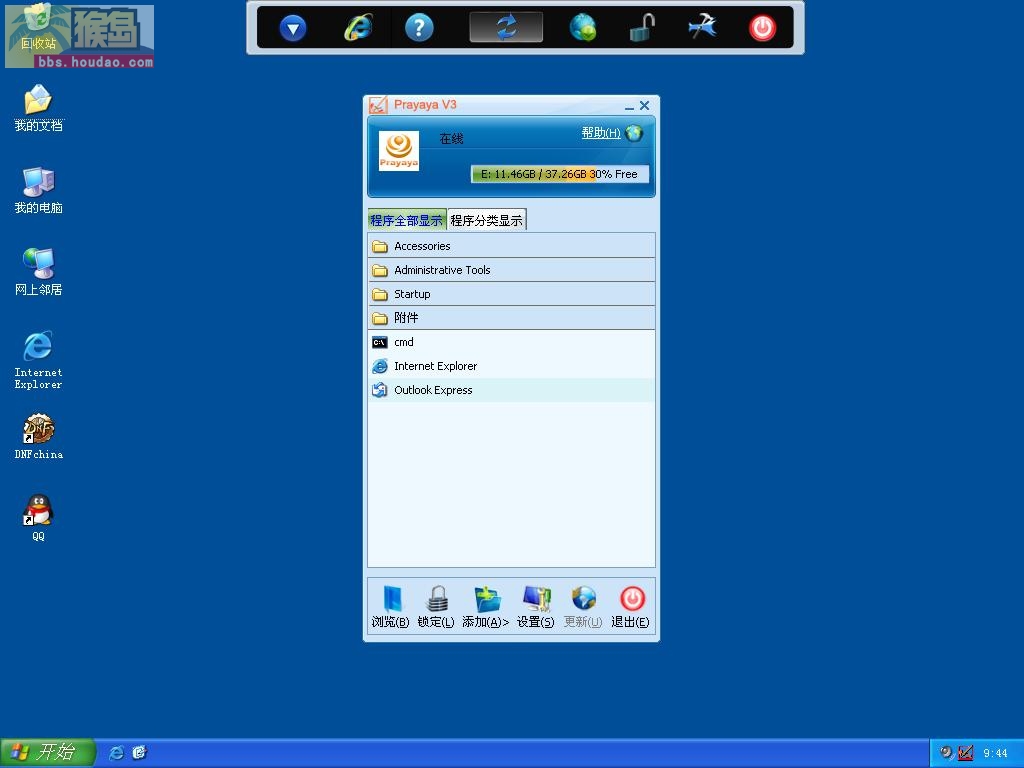Select the 我的电脑 desktop icon

[x=38, y=190]
